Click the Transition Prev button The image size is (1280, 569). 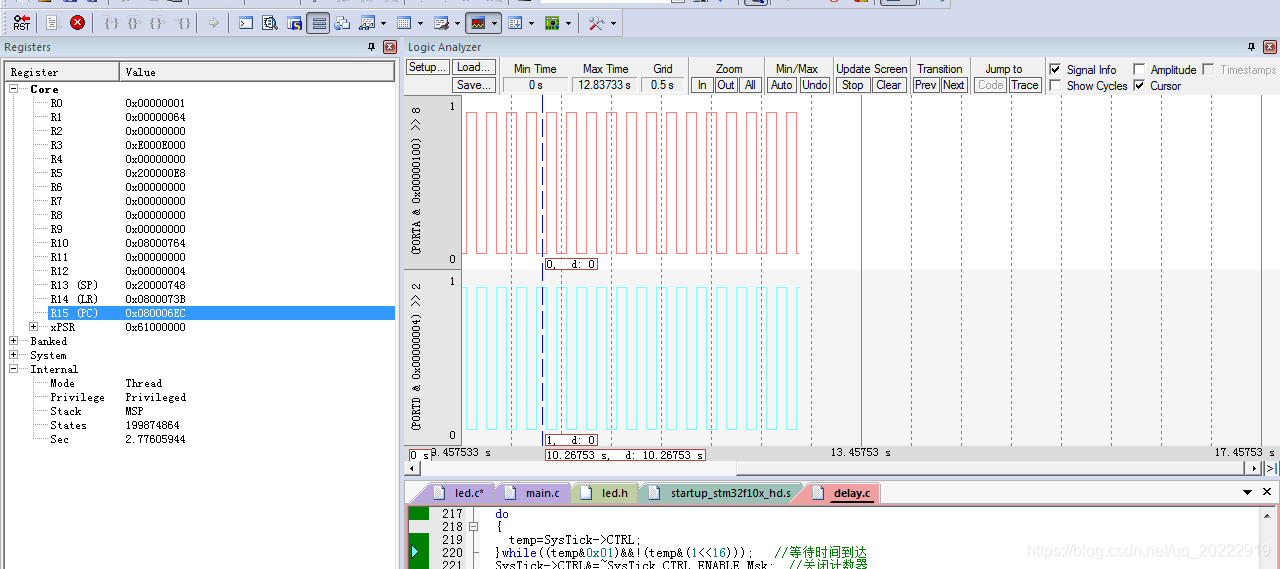click(926, 85)
